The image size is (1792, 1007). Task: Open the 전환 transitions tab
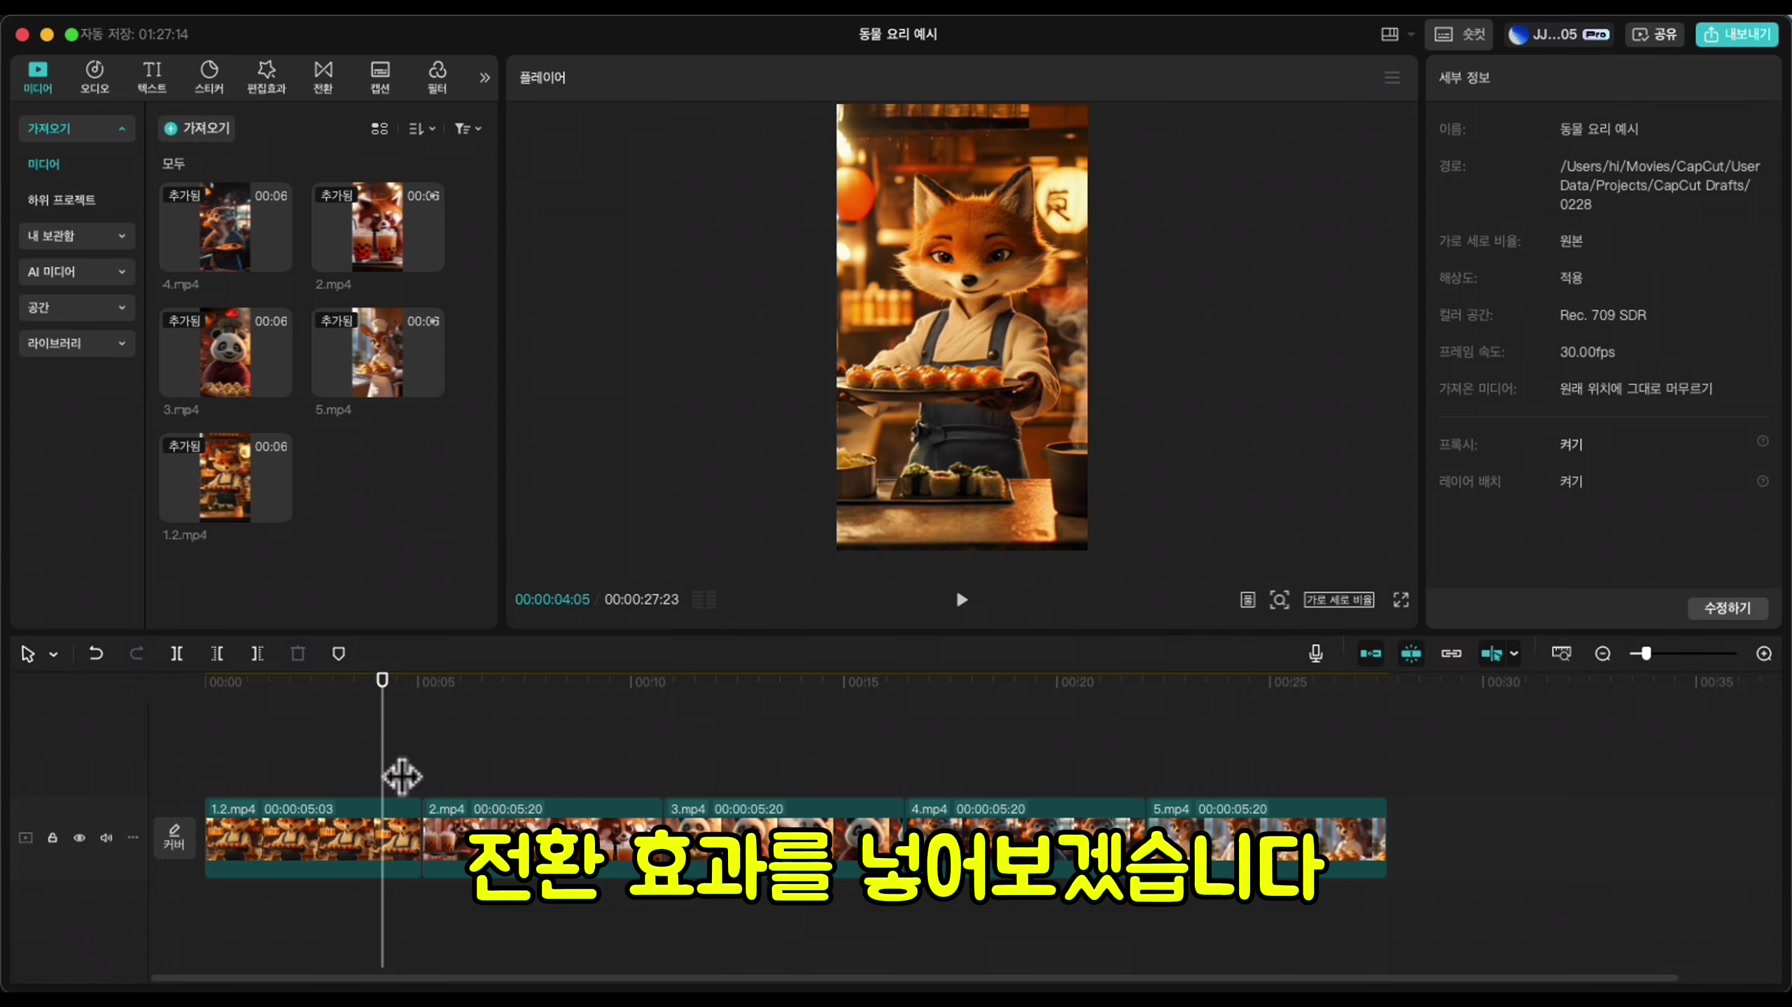coord(323,77)
